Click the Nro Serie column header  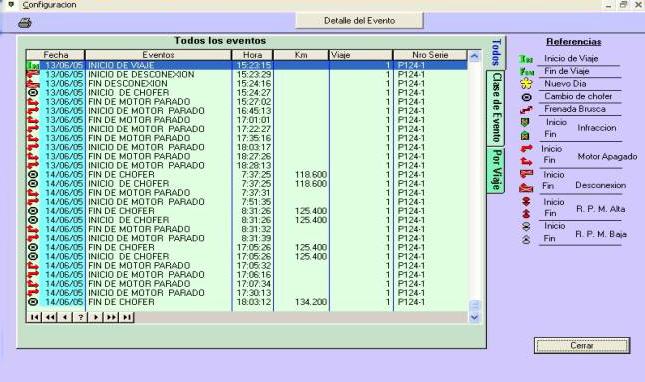point(430,55)
